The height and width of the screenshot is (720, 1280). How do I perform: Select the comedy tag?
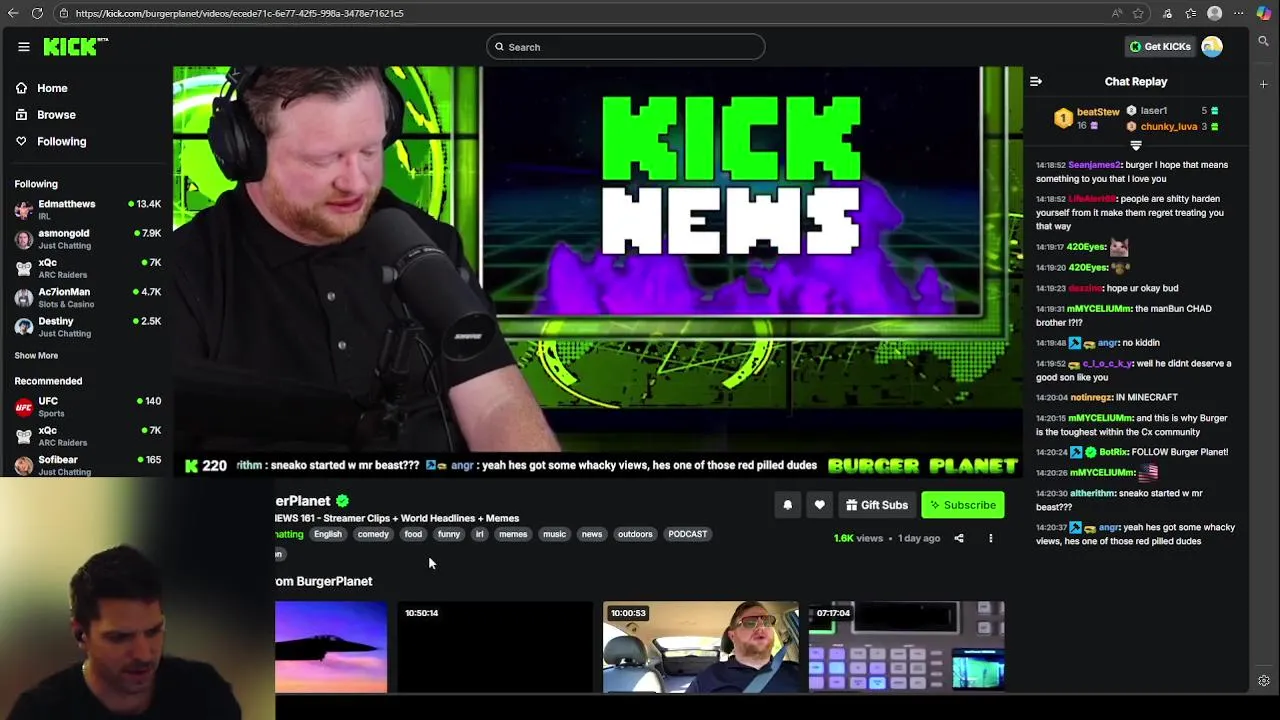coord(373,534)
